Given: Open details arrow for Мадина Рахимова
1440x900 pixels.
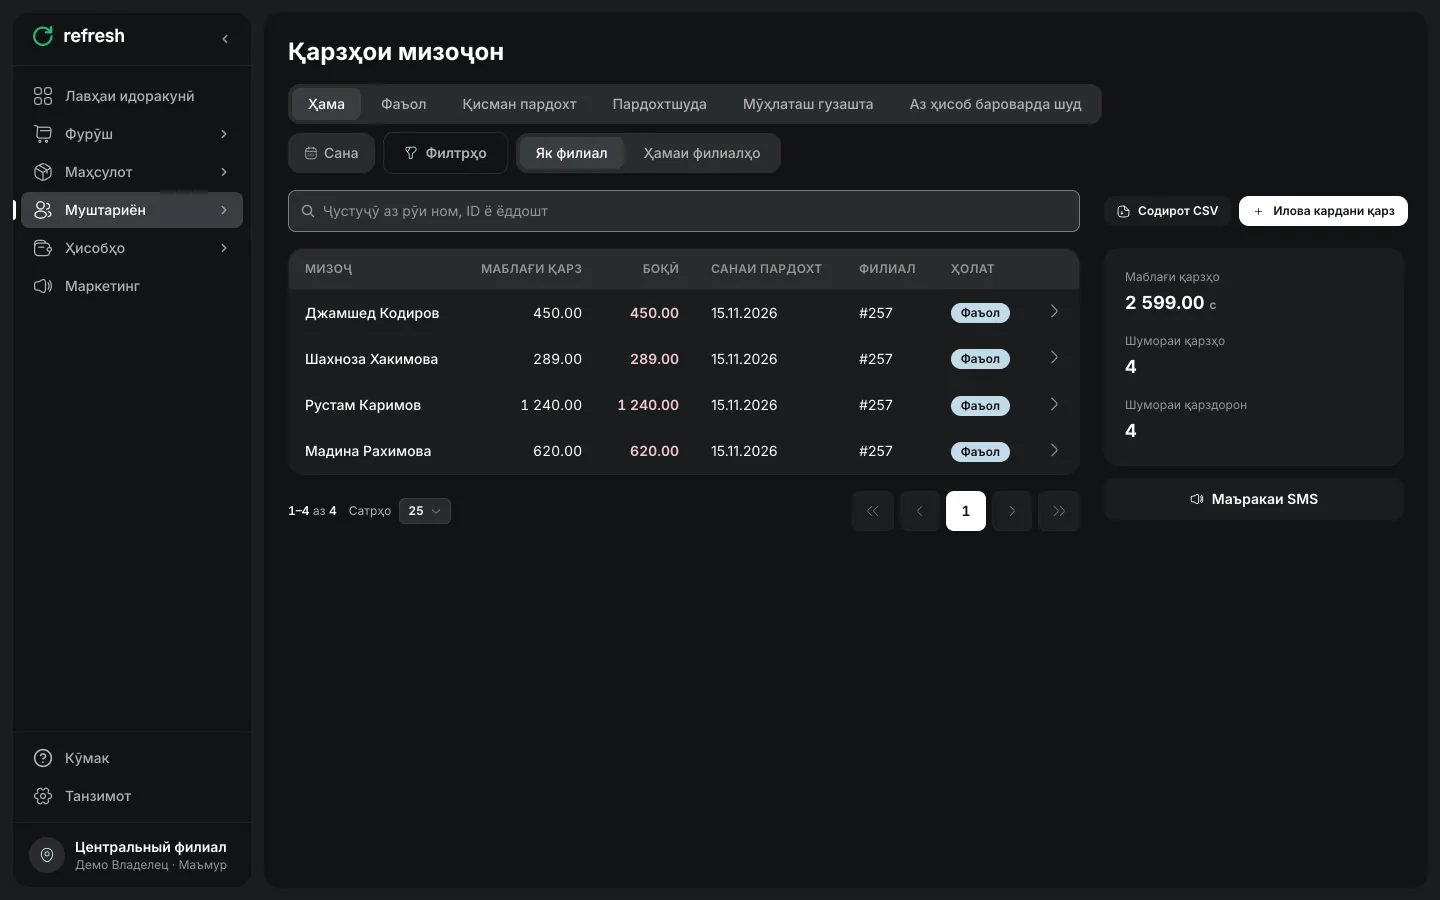Looking at the screenshot, I should [x=1054, y=450].
